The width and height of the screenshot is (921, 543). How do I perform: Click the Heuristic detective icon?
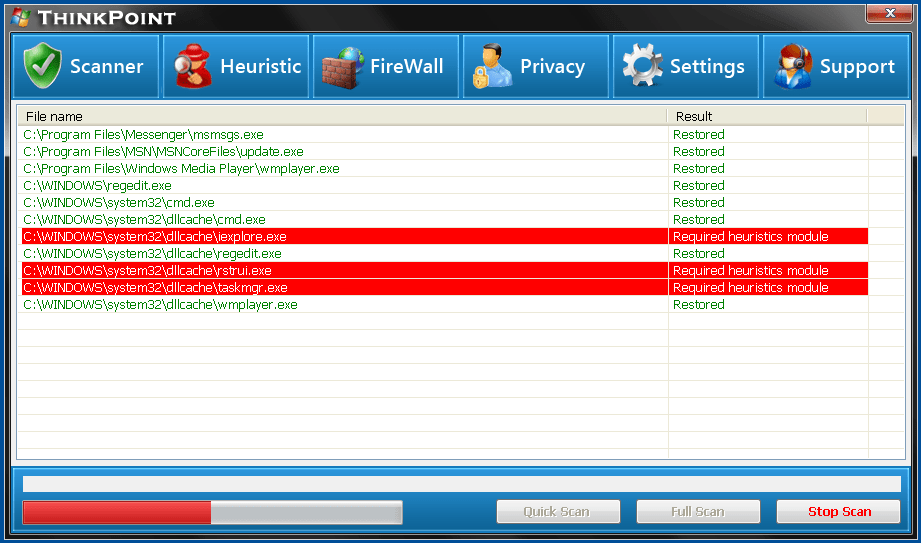click(192, 67)
